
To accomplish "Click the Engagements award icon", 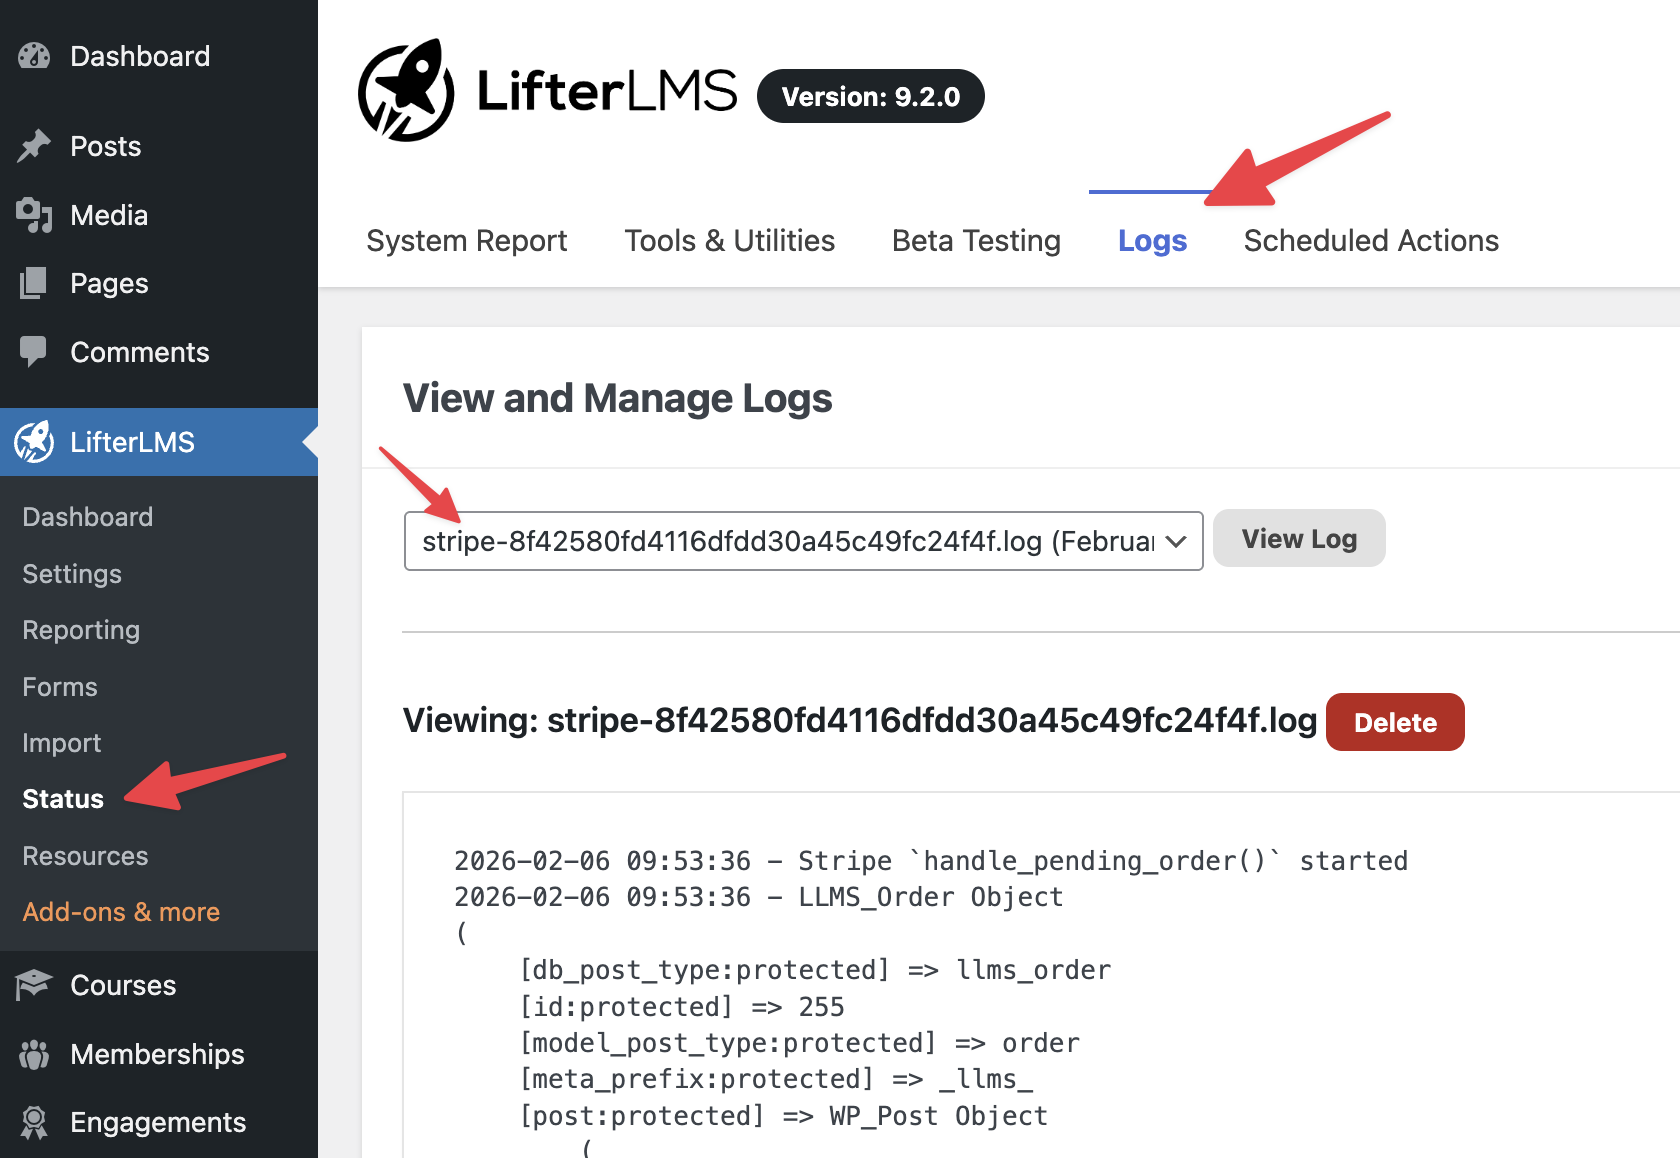I will pyautogui.click(x=34, y=1122).
